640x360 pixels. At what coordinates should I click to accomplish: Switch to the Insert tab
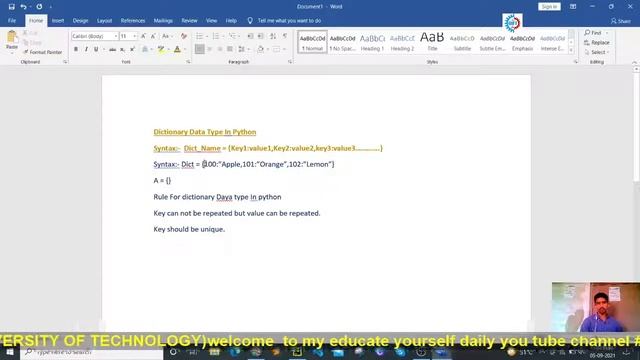pyautogui.click(x=58, y=20)
